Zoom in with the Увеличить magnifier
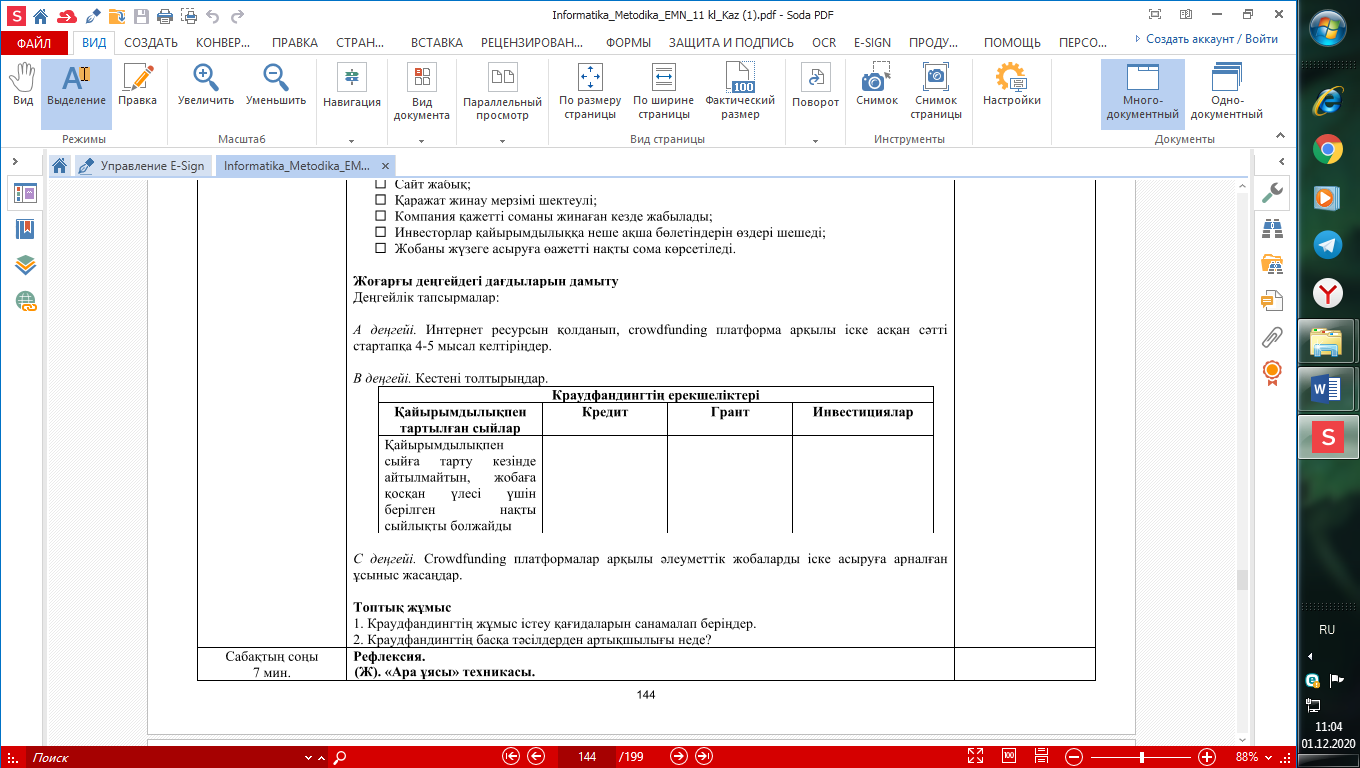 coord(206,85)
